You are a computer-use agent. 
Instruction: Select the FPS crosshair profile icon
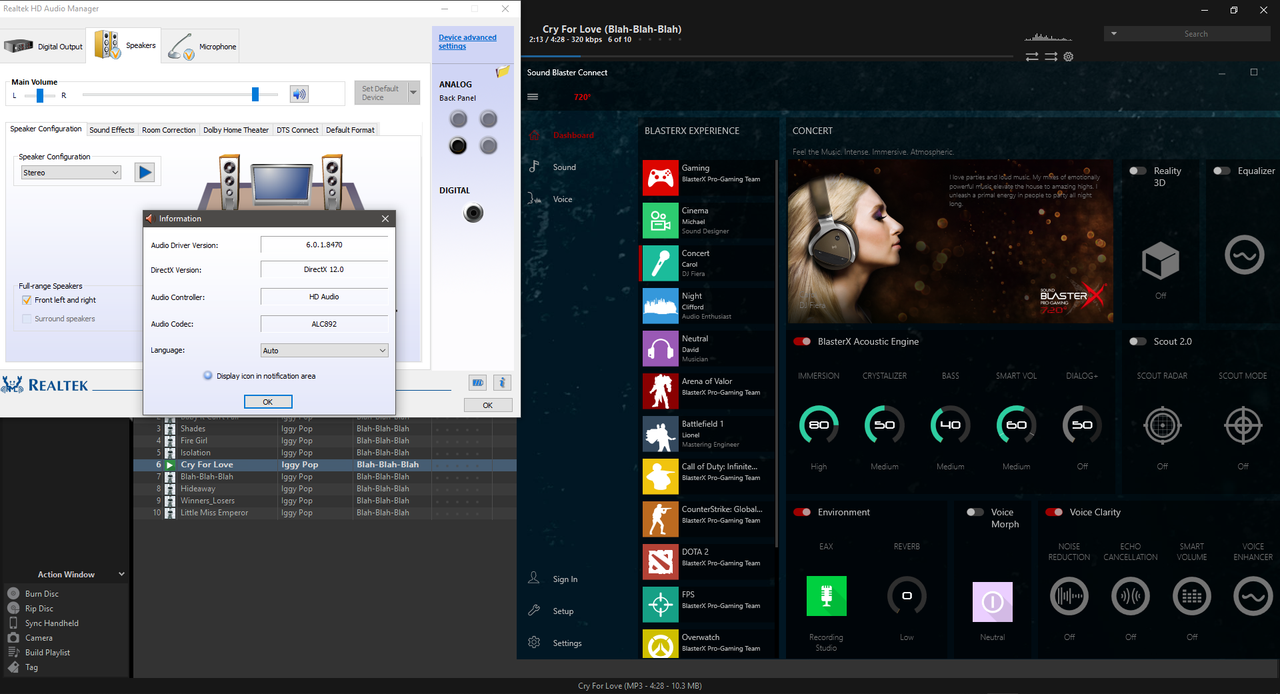(660, 605)
